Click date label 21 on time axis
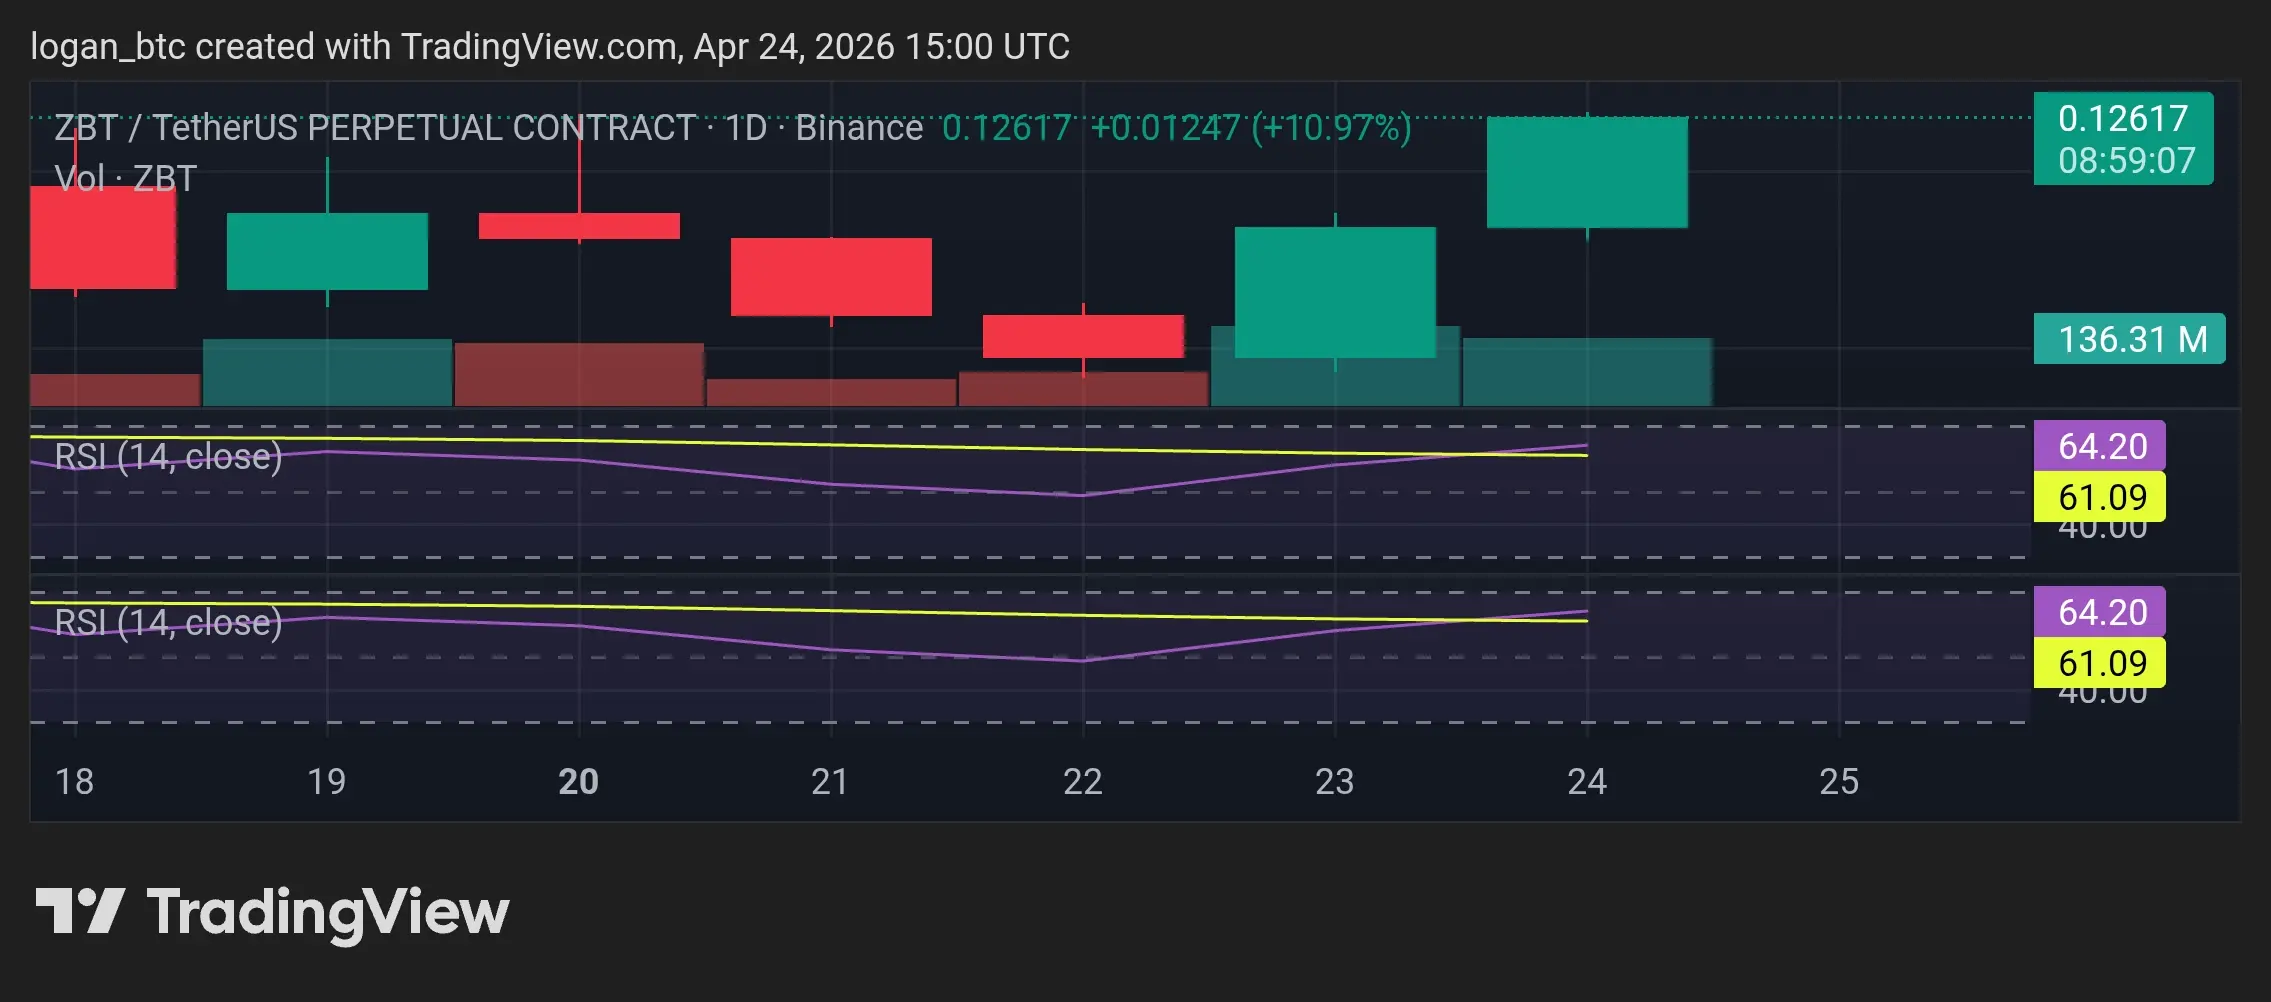 [x=830, y=781]
